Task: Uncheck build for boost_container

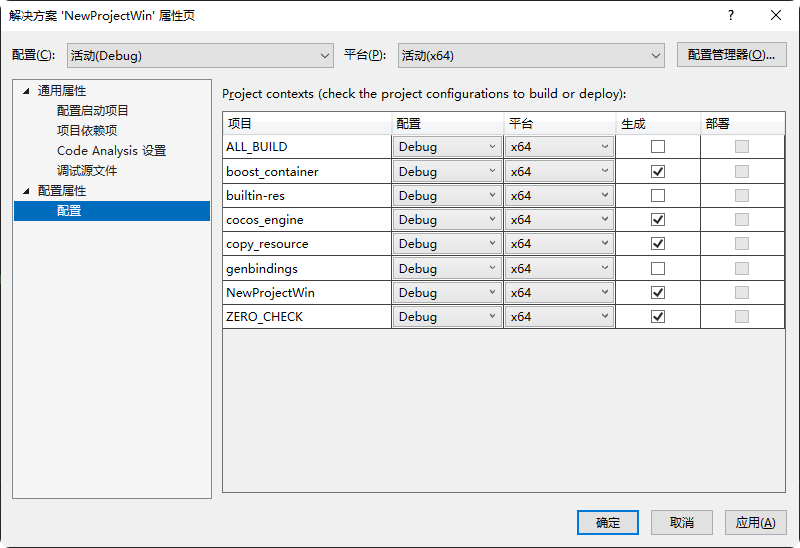Action: 657,171
